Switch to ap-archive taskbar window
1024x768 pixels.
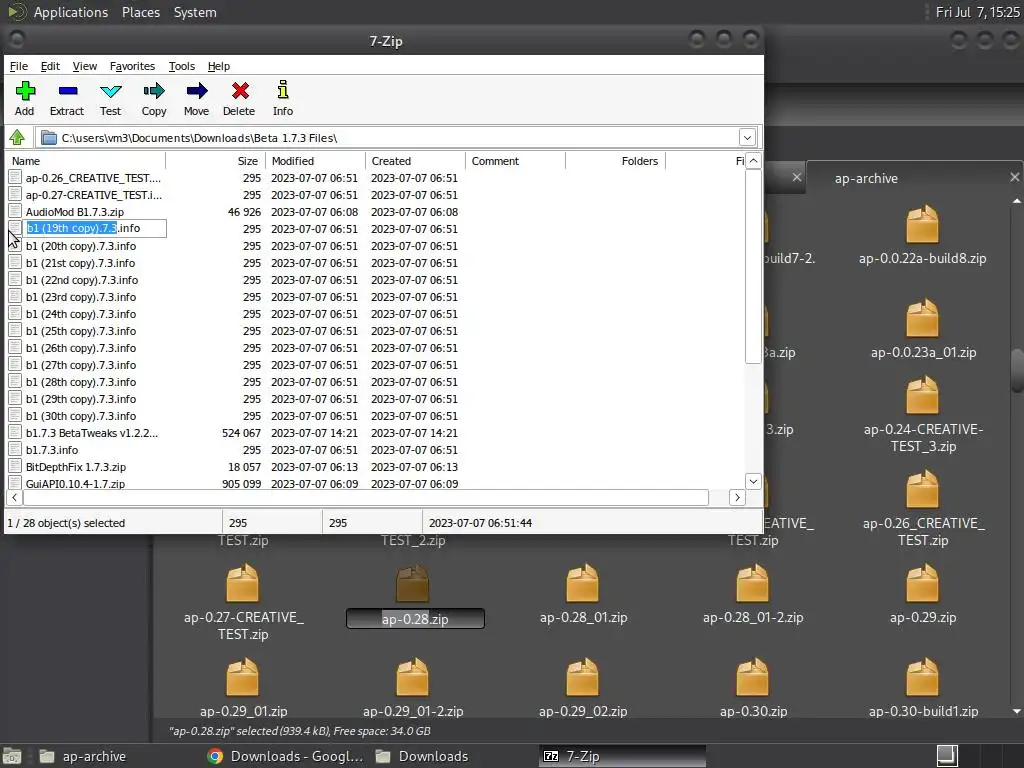point(82,756)
